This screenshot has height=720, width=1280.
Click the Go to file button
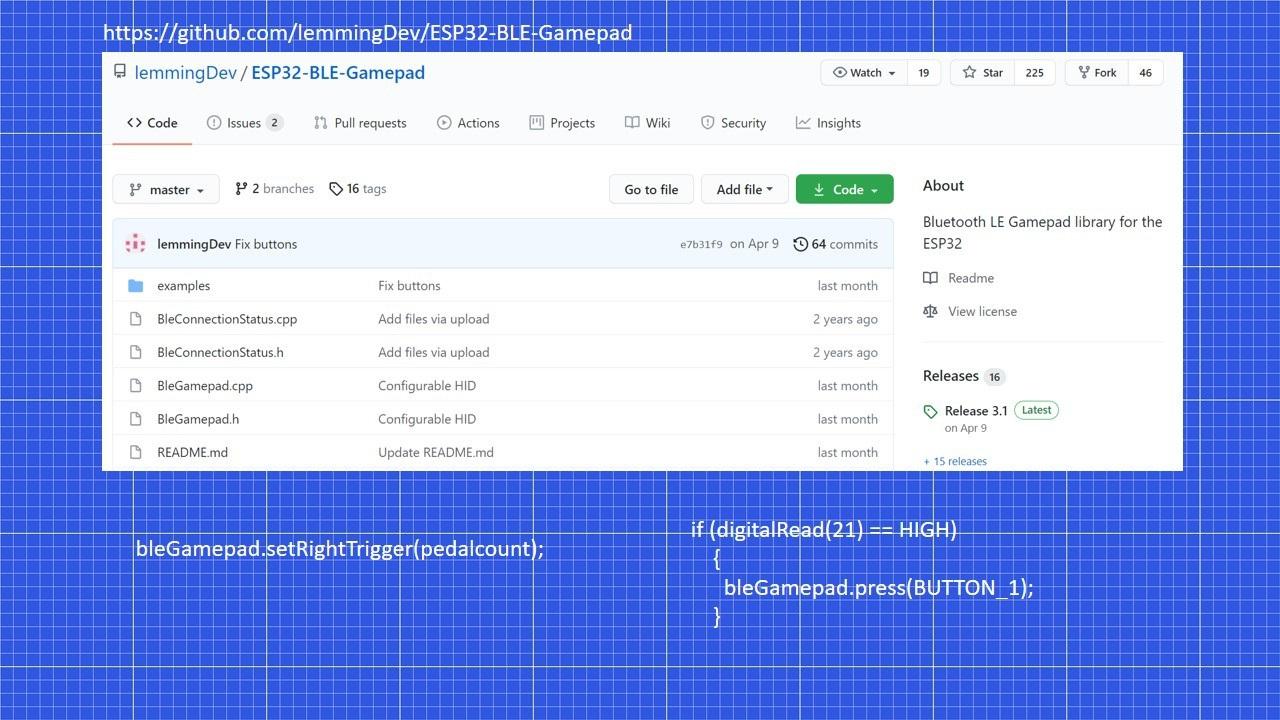coord(651,189)
